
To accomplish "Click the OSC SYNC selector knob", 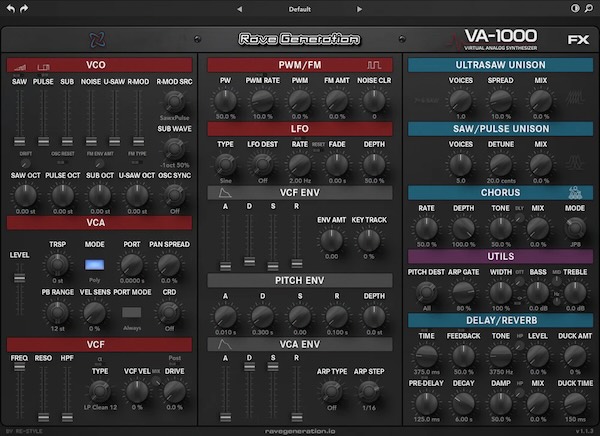I will pos(174,195).
